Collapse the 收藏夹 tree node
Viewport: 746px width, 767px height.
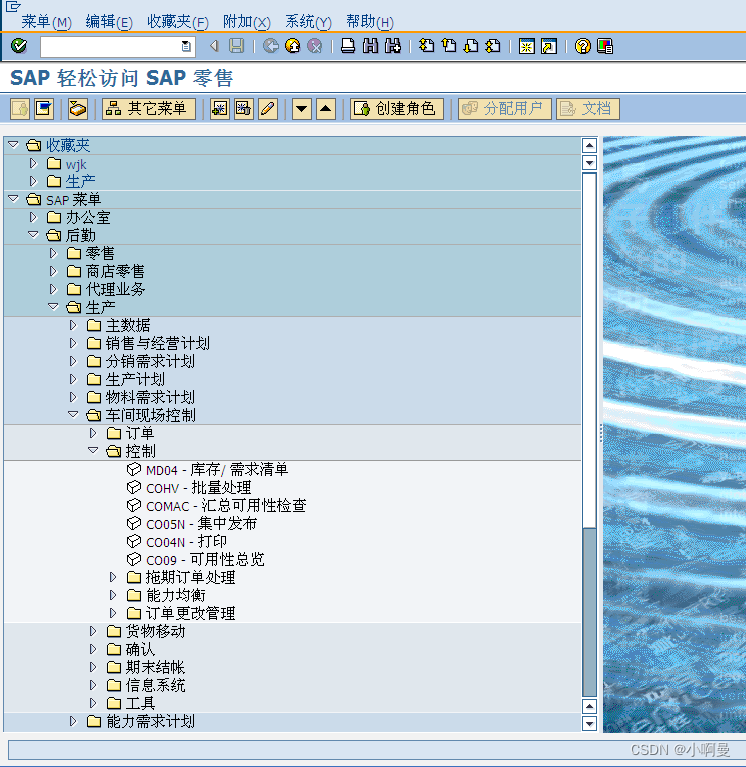click(x=13, y=145)
